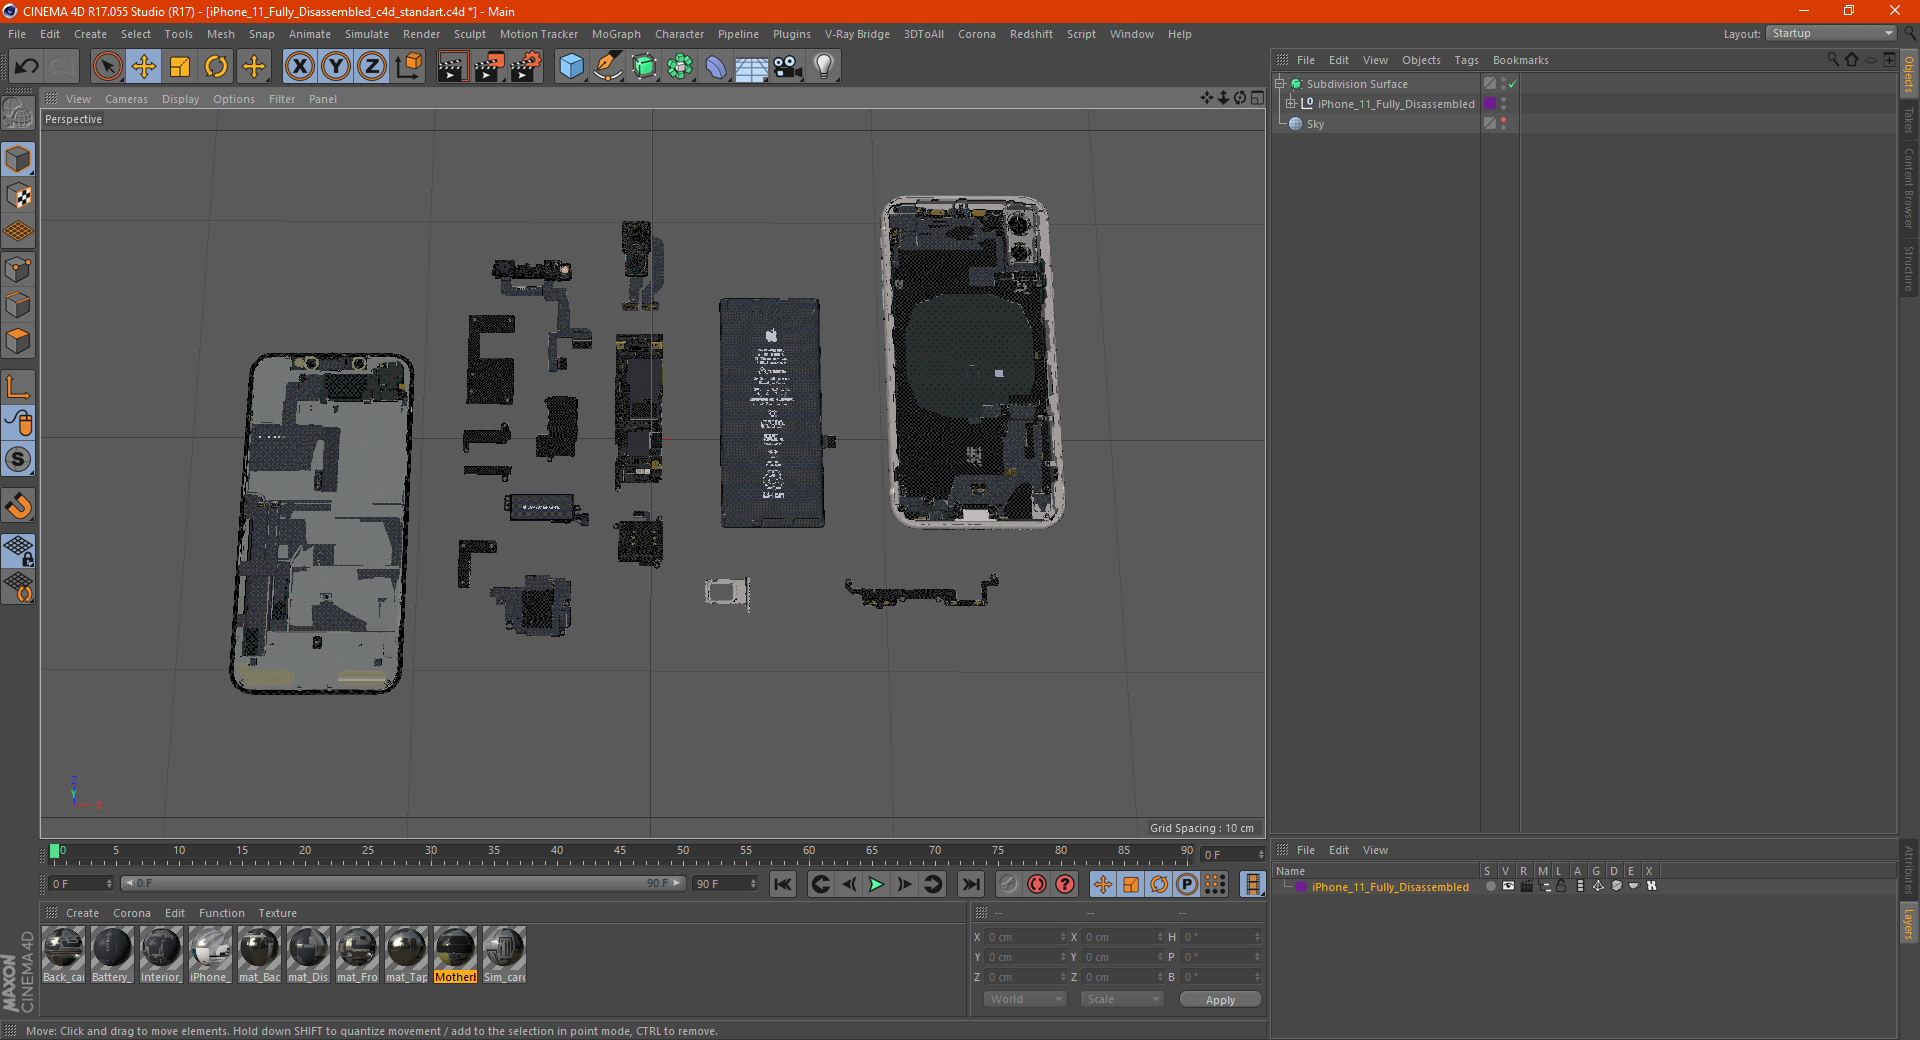Select the Motherboard material thumbnail
1920x1040 pixels.
coord(455,954)
